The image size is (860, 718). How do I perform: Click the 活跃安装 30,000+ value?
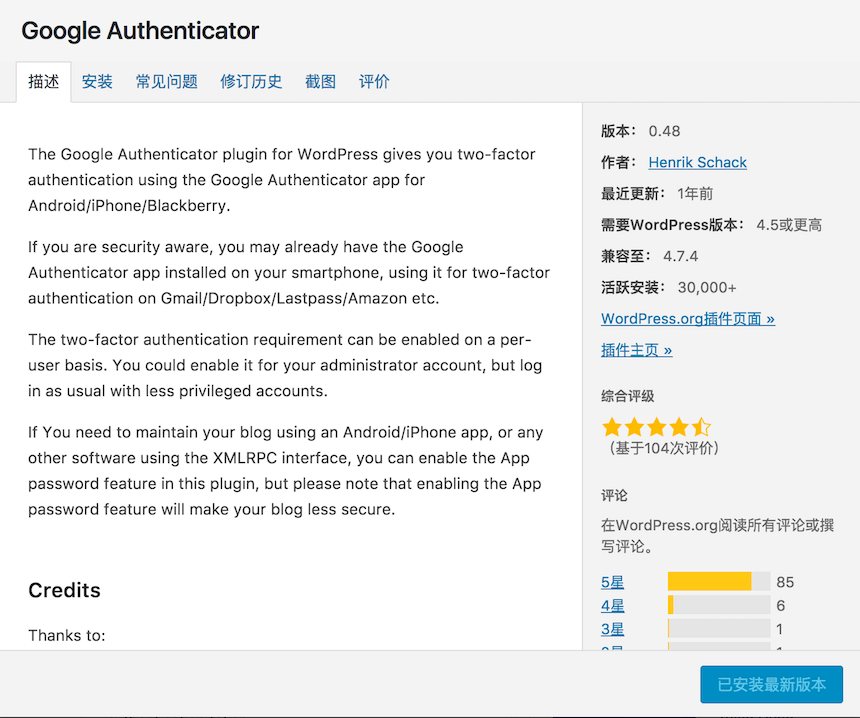(x=707, y=287)
